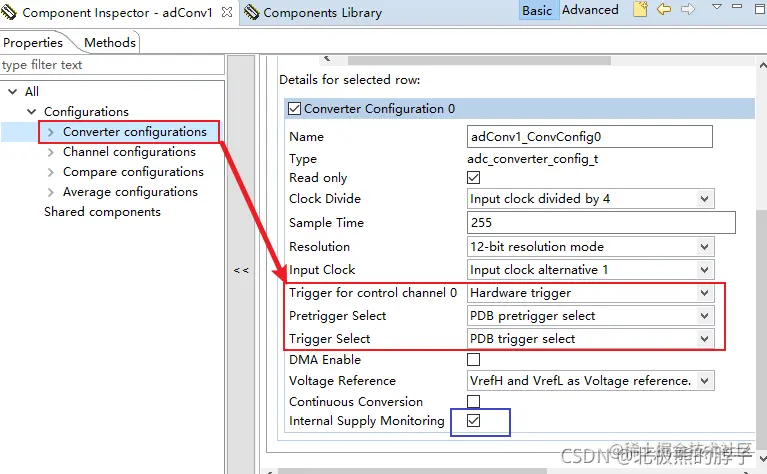
Task: Click the forward navigation arrow icon
Action: [x=688, y=9]
